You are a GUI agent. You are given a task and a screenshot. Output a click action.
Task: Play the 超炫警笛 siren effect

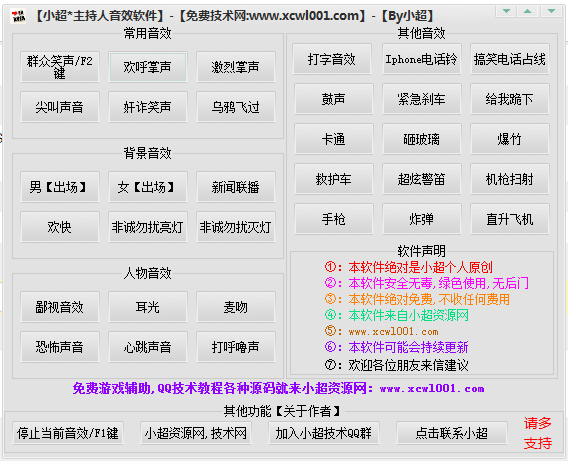(x=422, y=179)
